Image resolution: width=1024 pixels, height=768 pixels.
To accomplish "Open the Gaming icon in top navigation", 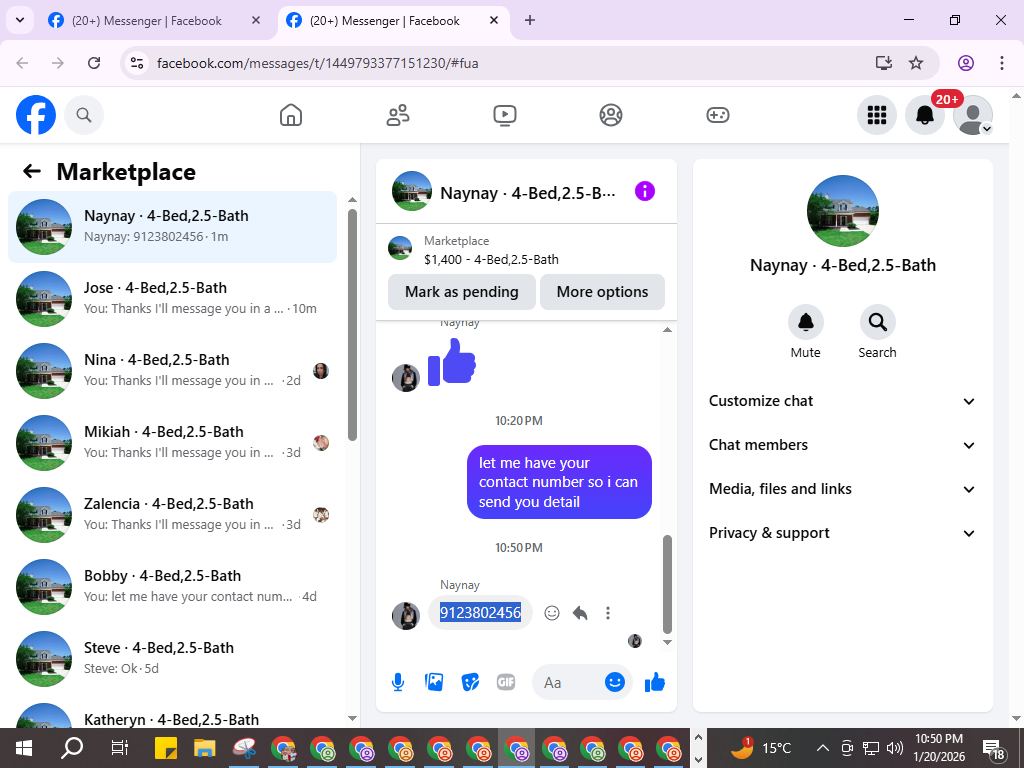I will pos(718,115).
